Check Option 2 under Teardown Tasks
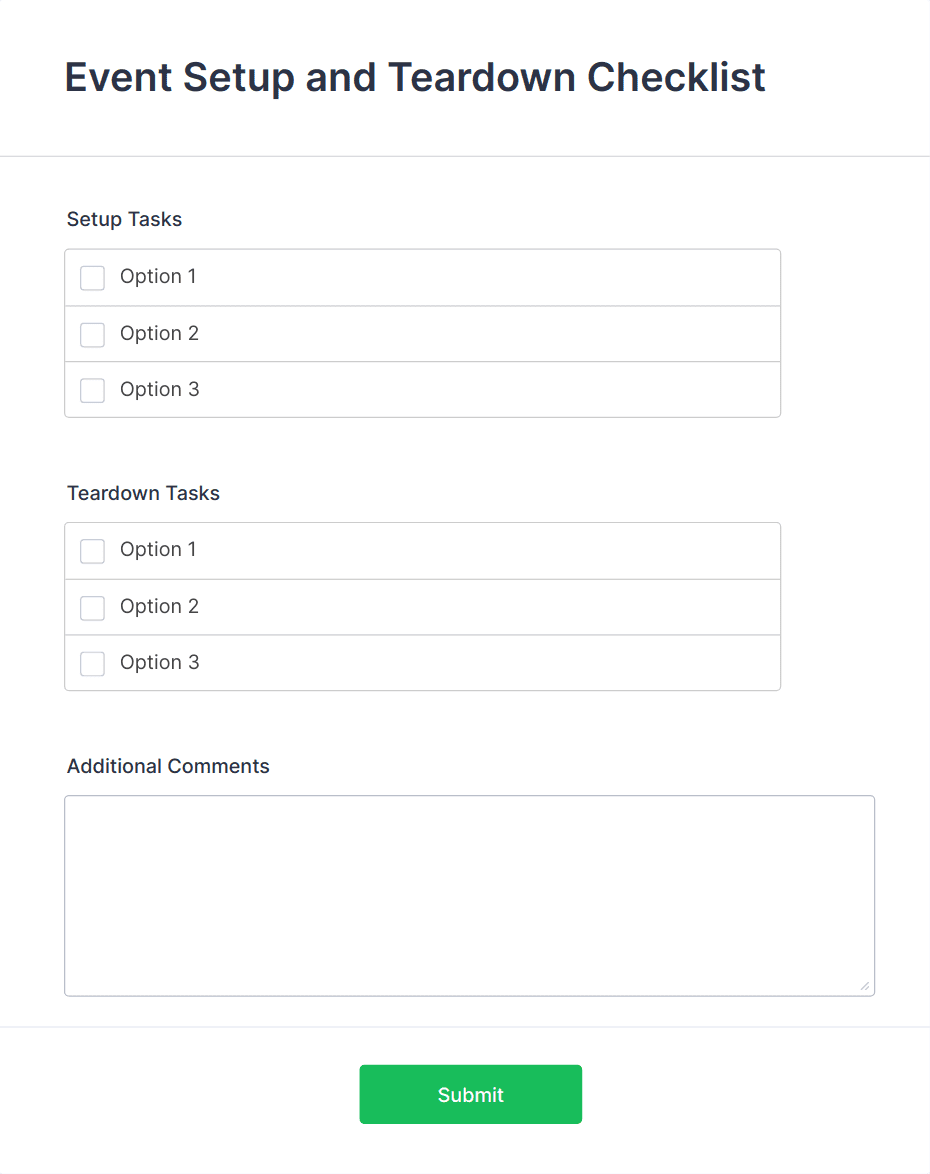 tap(92, 607)
